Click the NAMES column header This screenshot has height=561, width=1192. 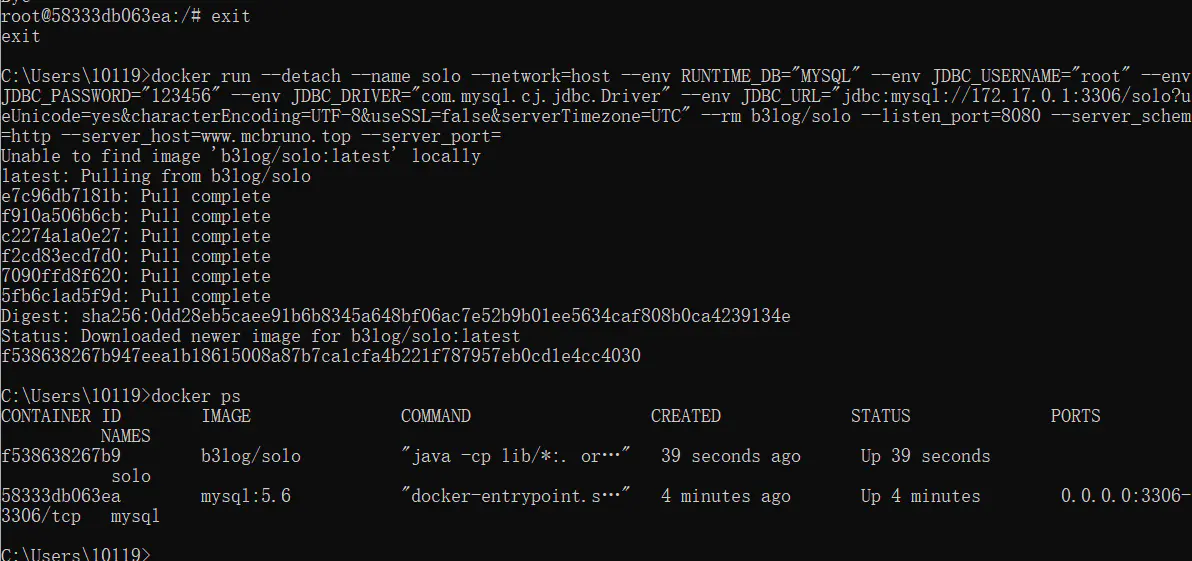point(126,436)
